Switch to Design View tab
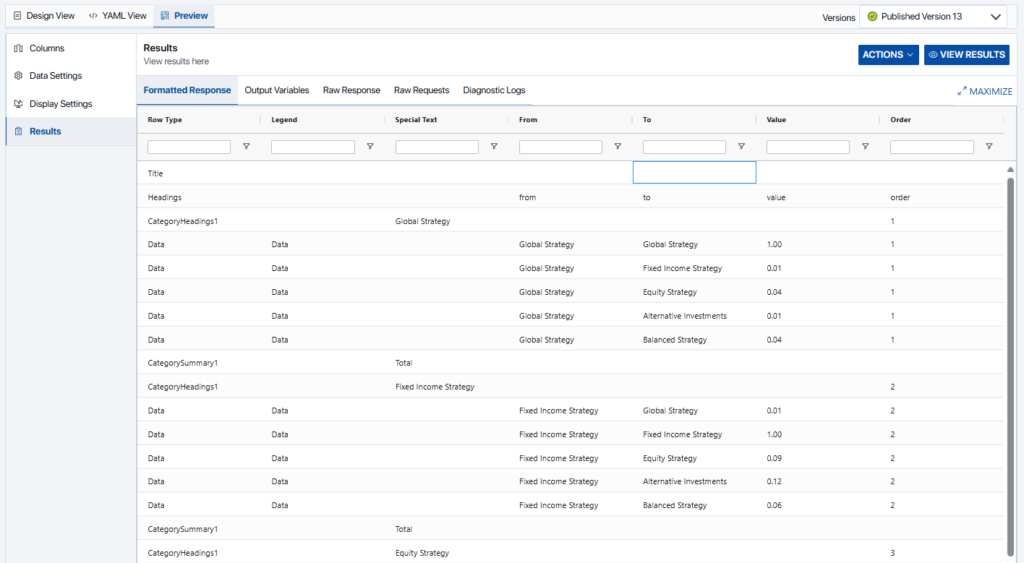Image resolution: width=1024 pixels, height=563 pixels. click(44, 16)
